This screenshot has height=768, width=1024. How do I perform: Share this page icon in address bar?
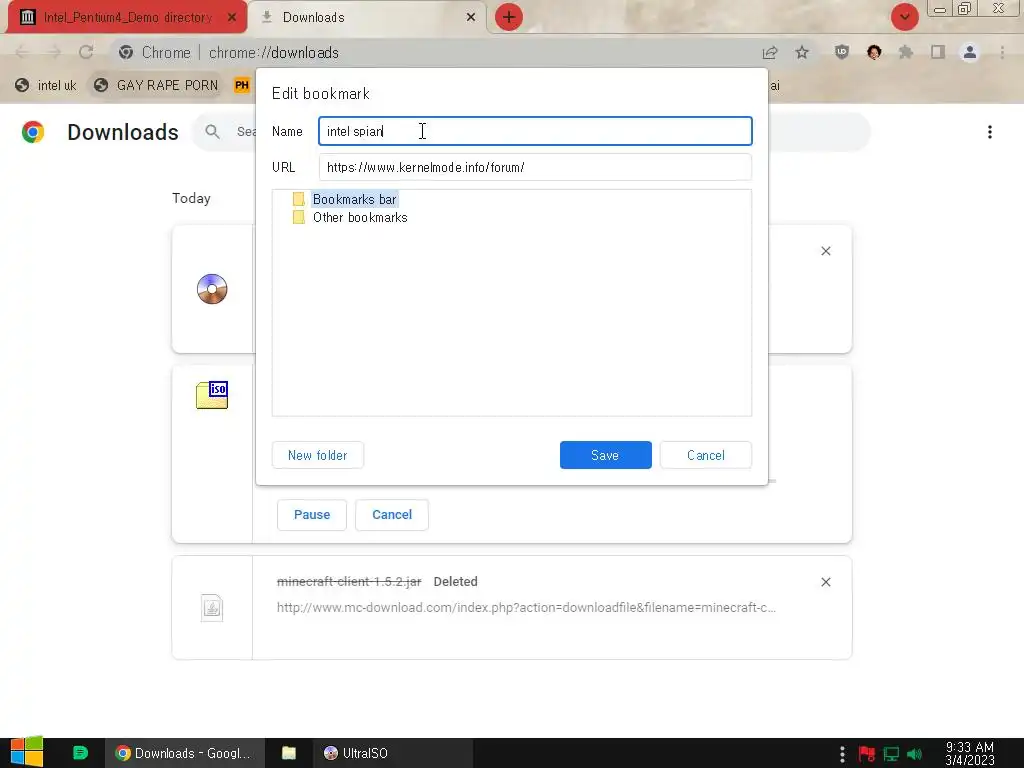click(x=770, y=52)
